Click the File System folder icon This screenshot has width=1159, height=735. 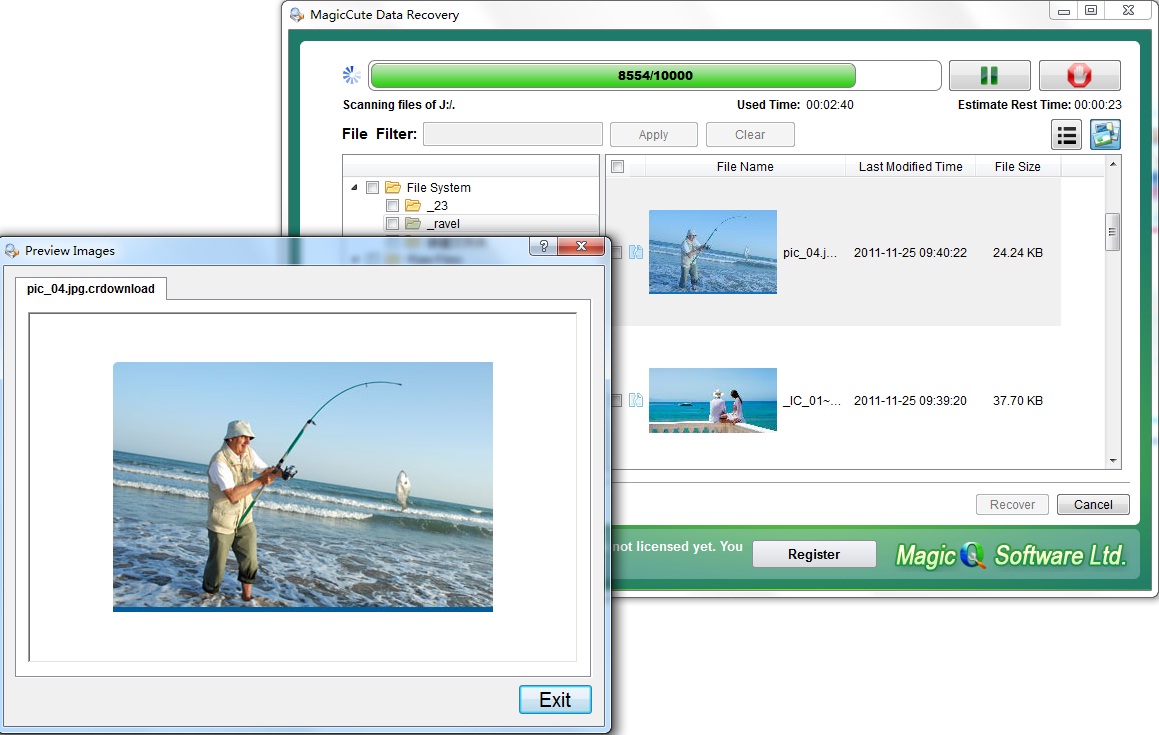coord(393,188)
